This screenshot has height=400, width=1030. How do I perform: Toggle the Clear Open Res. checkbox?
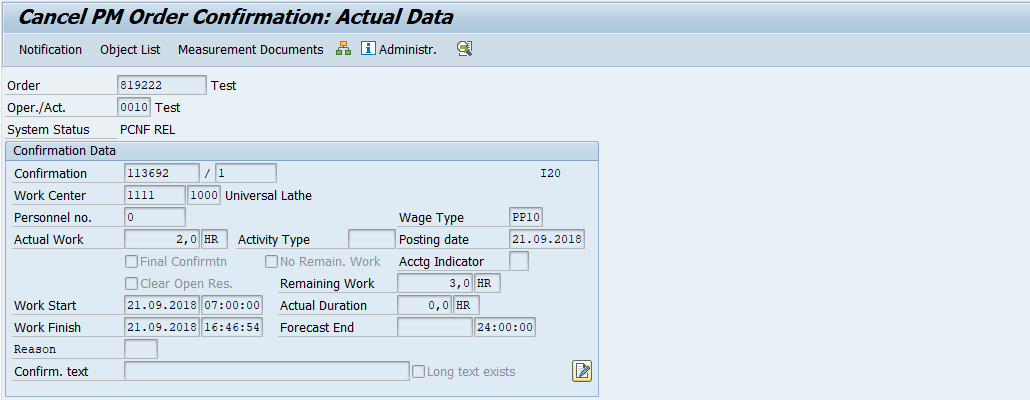131,284
